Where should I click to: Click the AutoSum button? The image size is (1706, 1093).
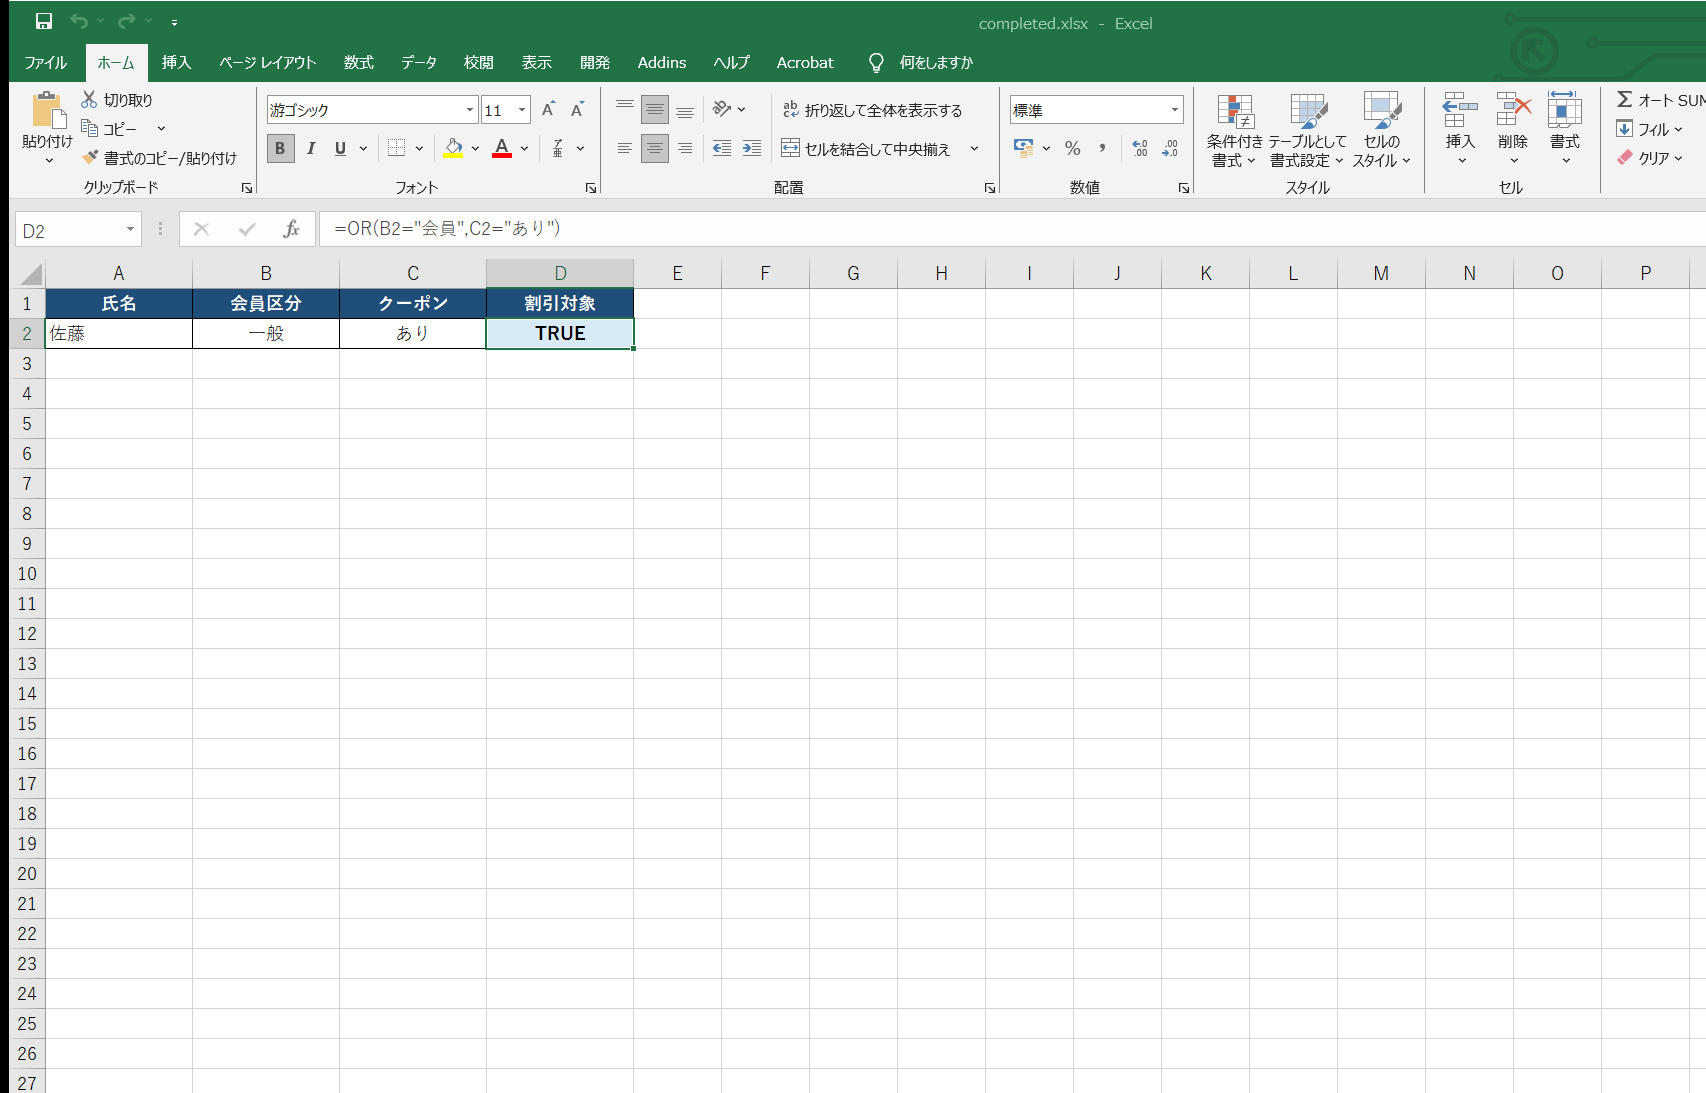tap(1660, 100)
